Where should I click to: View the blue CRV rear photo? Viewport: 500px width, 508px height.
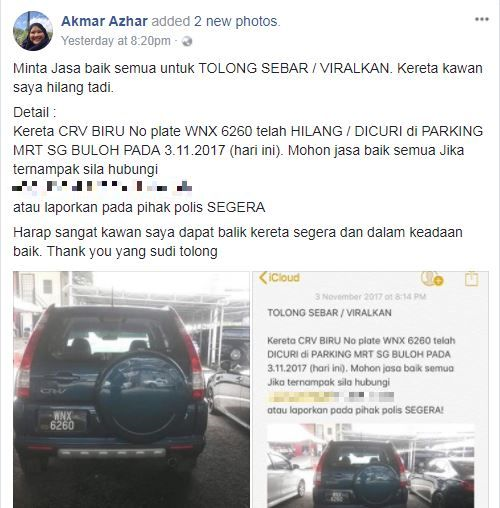[131, 389]
